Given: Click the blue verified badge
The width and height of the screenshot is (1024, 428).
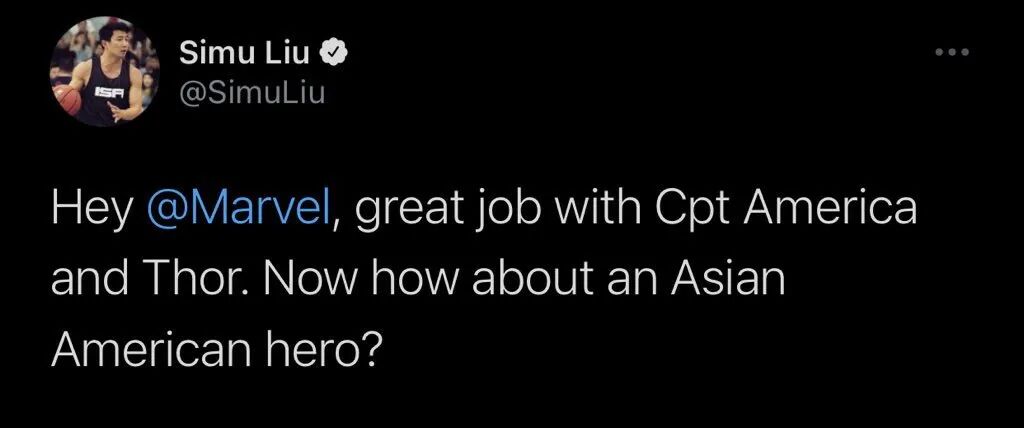Looking at the screenshot, I should pos(339,53).
